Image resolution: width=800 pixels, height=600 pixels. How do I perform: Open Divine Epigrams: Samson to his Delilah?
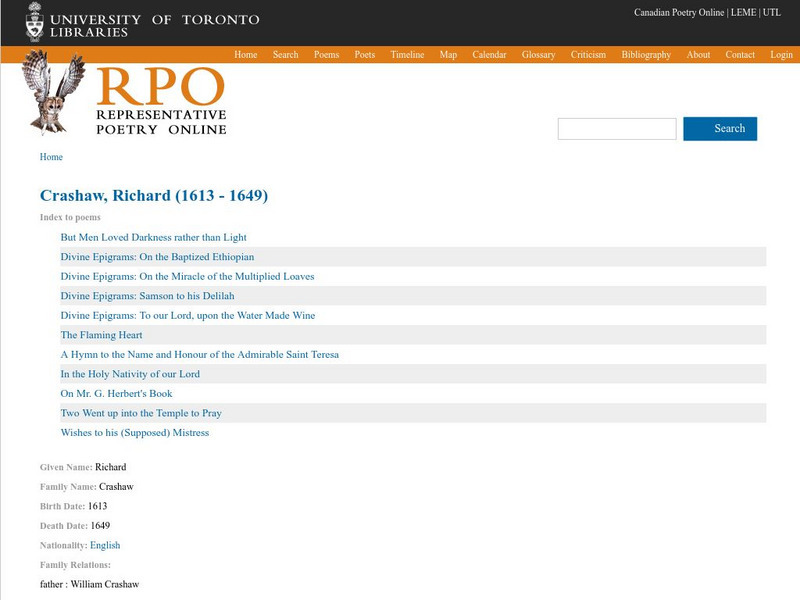tap(147, 296)
